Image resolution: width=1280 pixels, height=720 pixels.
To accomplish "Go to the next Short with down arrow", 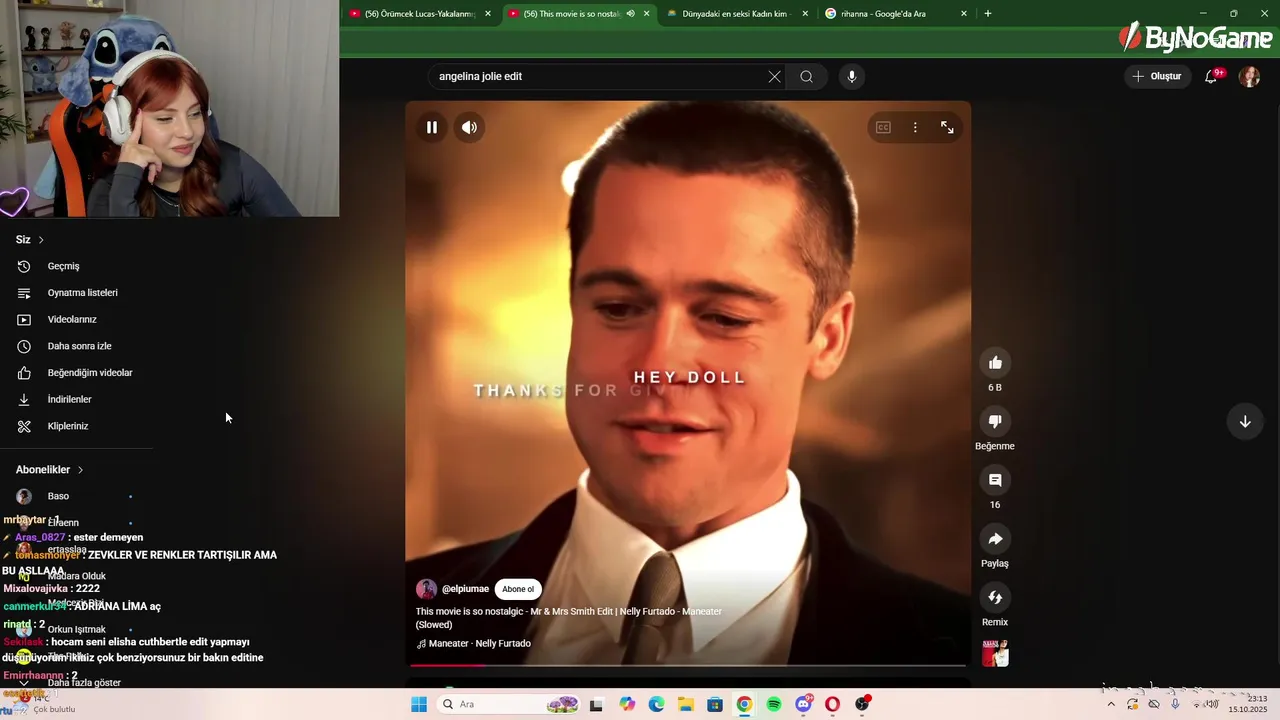I will (1245, 421).
